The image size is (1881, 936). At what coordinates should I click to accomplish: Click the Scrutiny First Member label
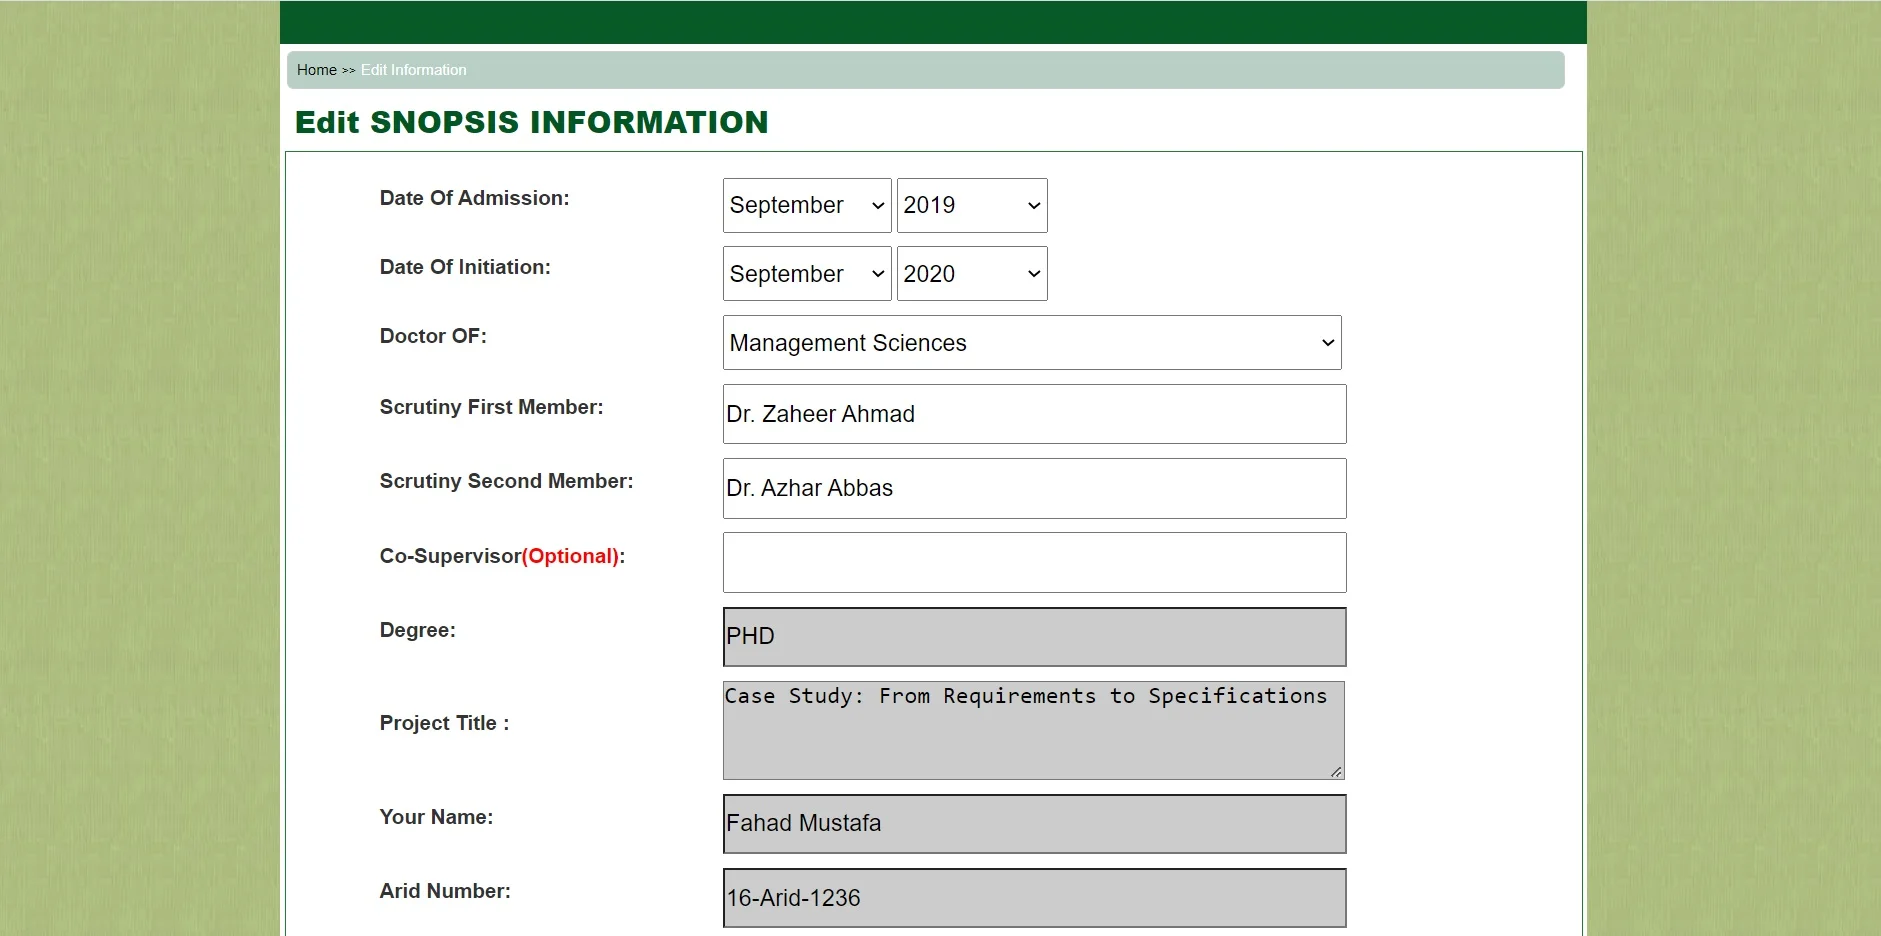(491, 407)
